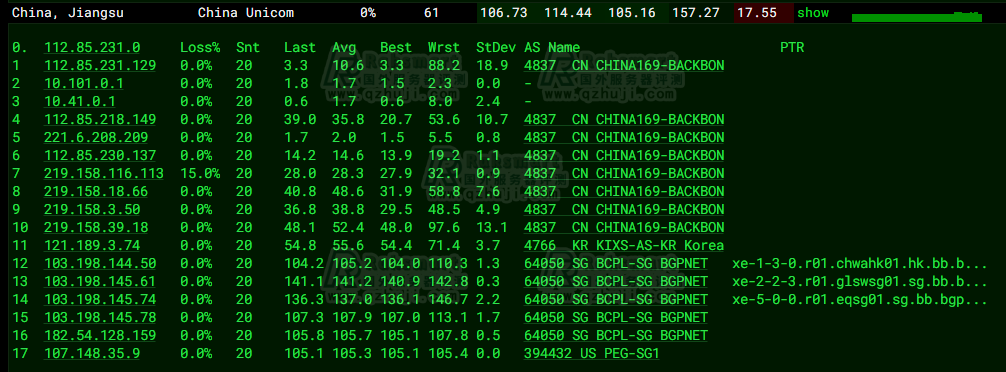
Task: Click the 106.73 summary value
Action: (504, 13)
